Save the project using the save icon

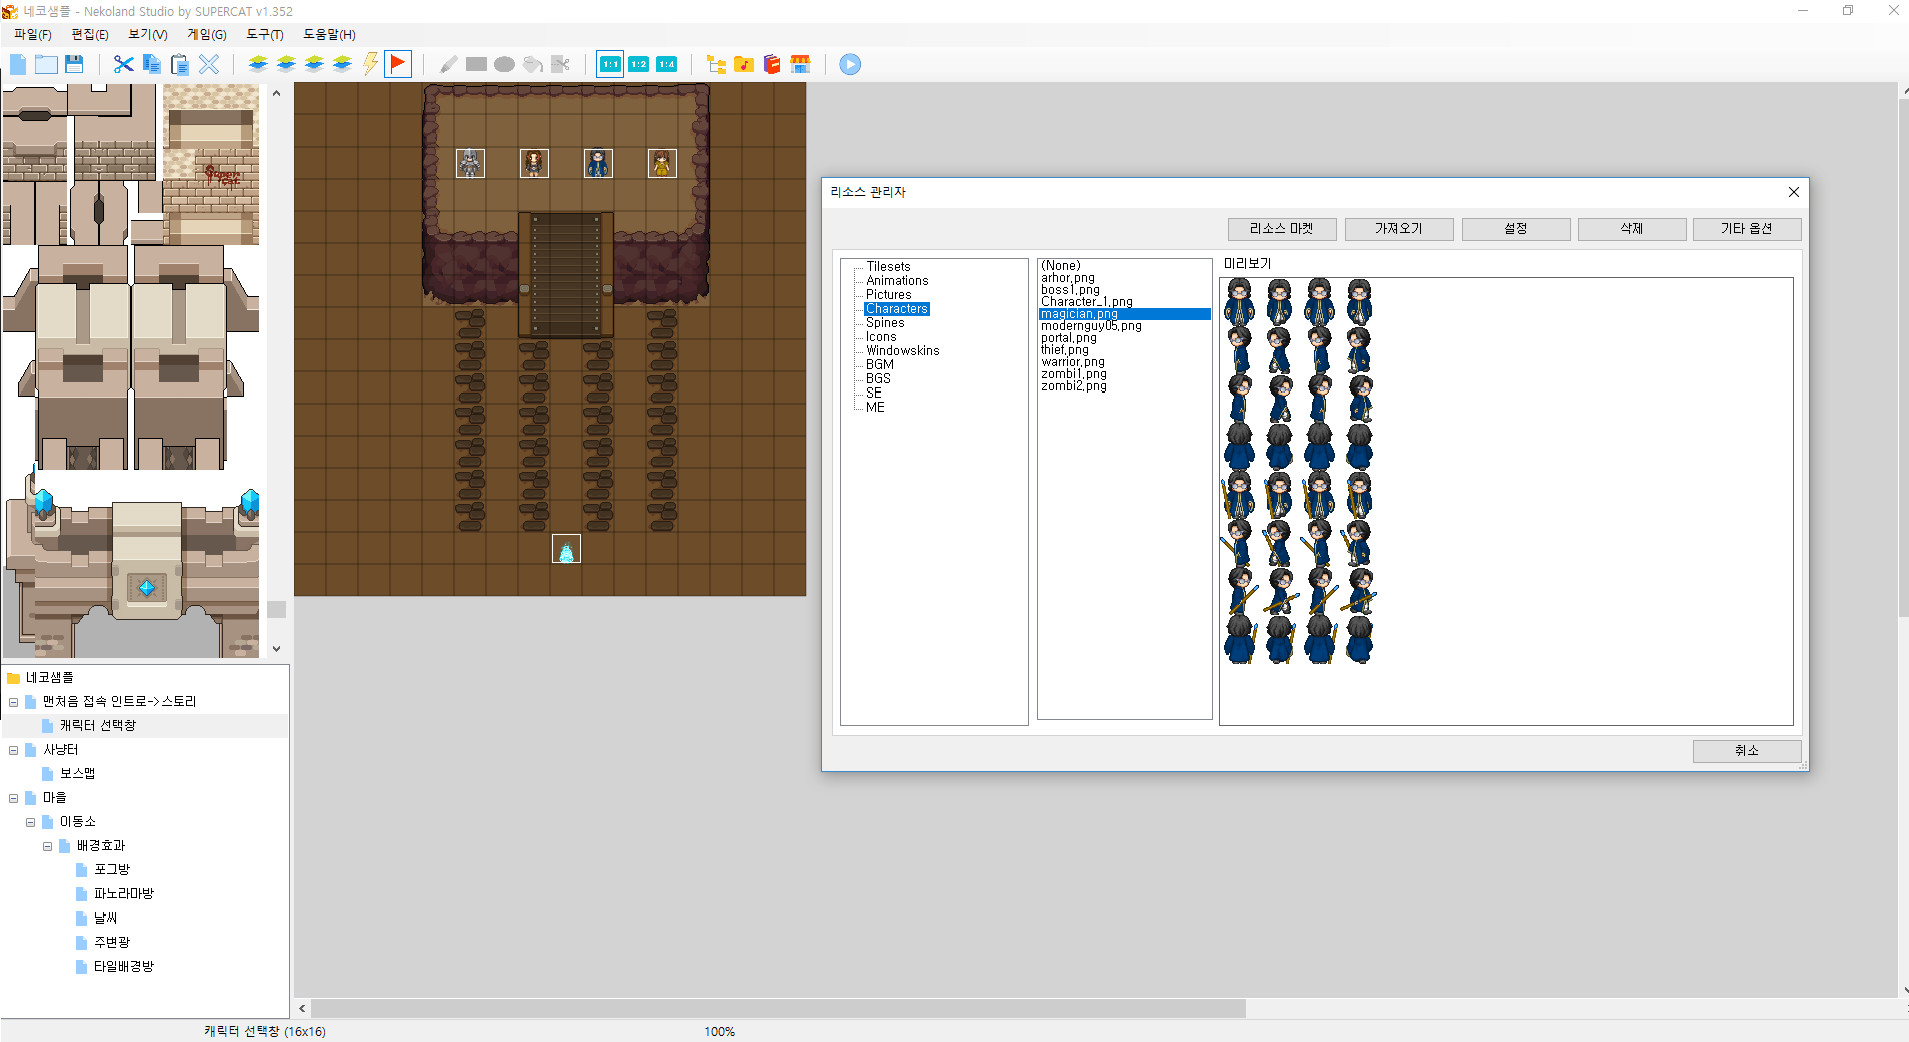tap(75, 64)
